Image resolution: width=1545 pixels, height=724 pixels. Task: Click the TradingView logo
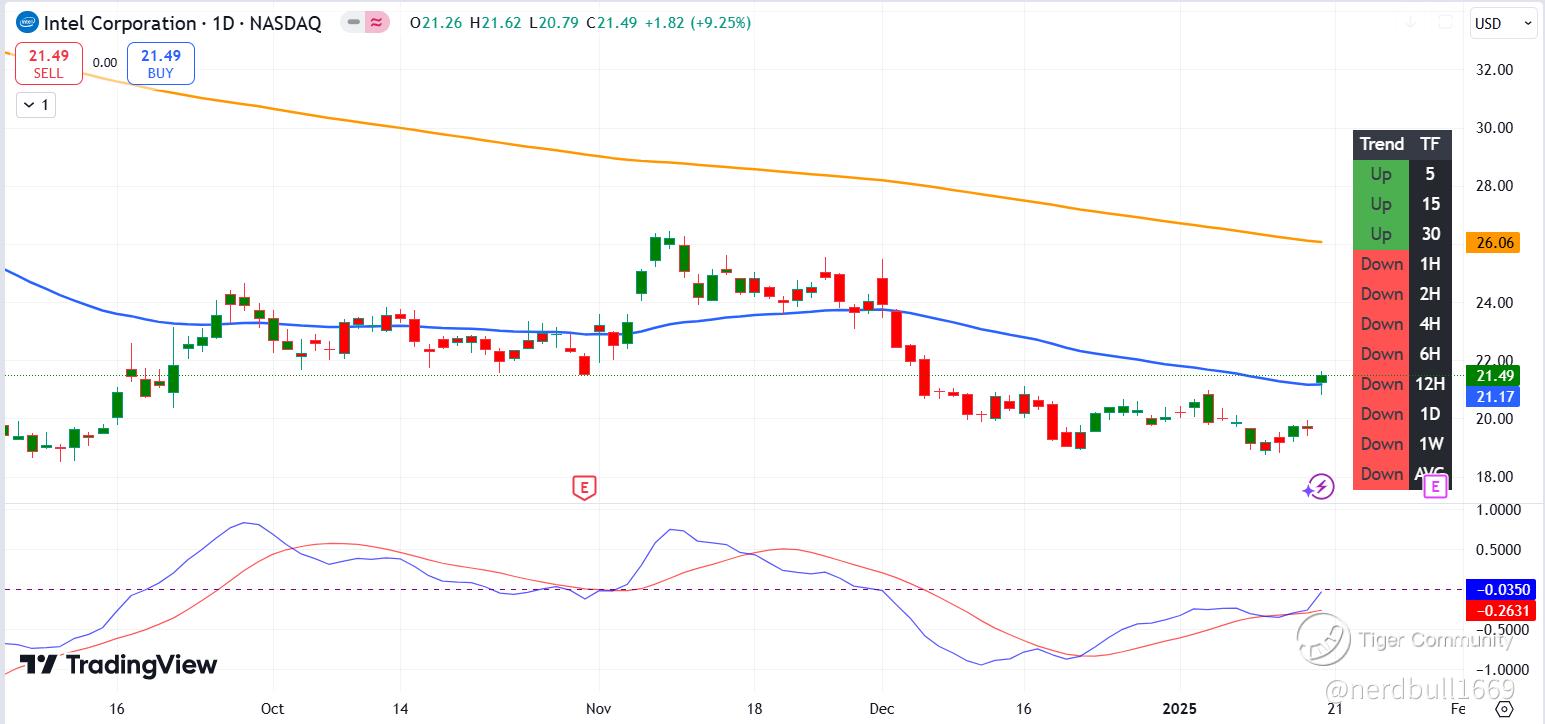pos(118,664)
